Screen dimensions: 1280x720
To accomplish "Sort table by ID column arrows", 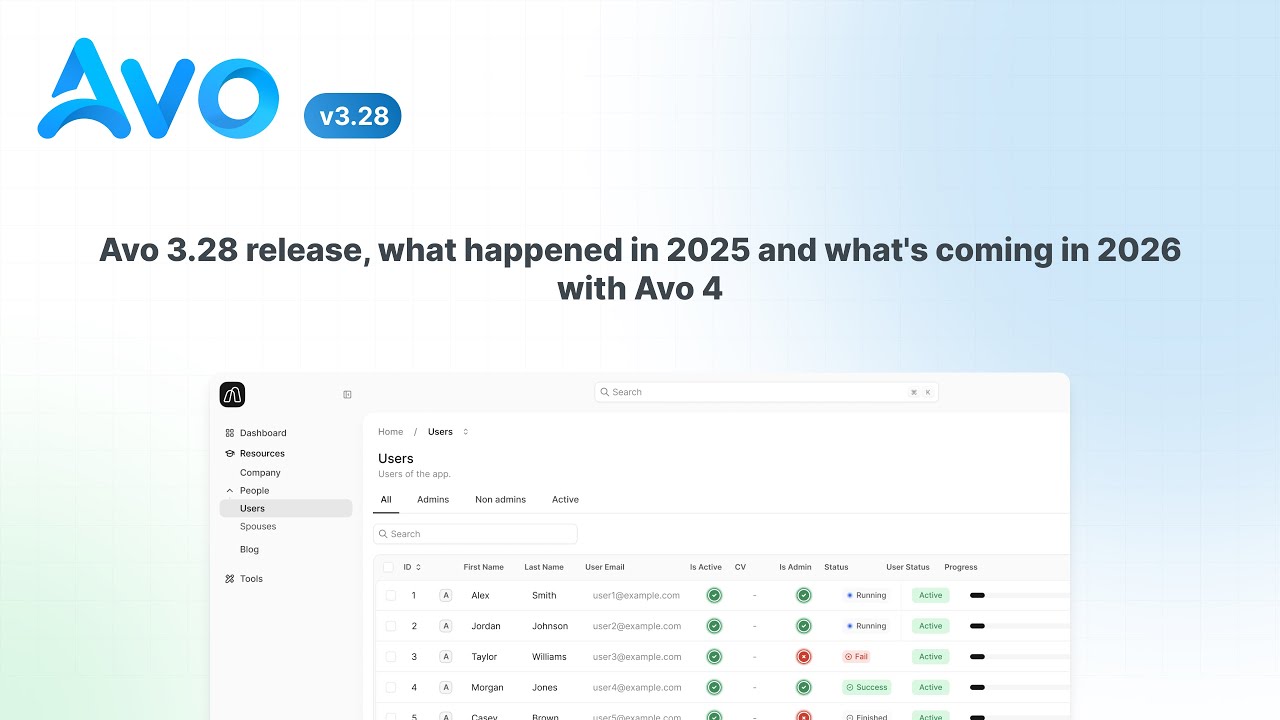I will coord(418,567).
